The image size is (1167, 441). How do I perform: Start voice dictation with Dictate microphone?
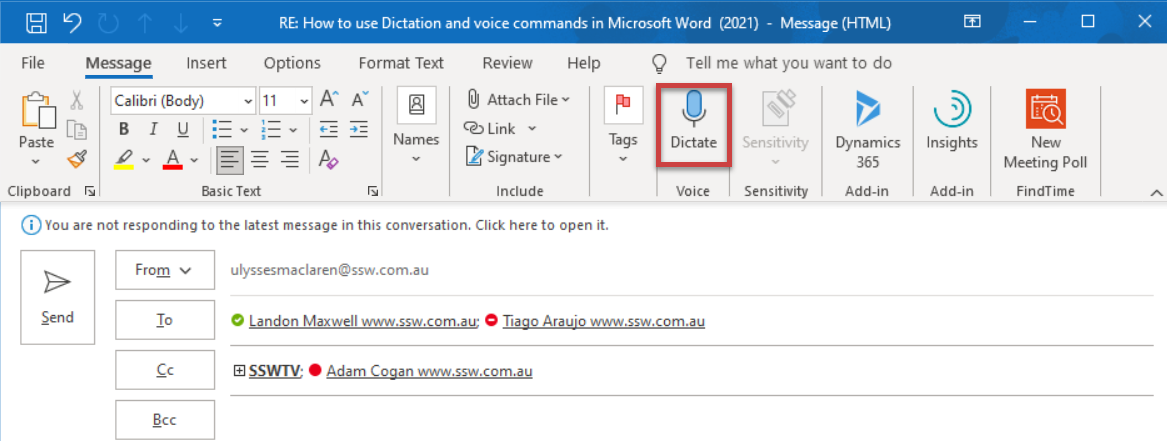coord(693,124)
